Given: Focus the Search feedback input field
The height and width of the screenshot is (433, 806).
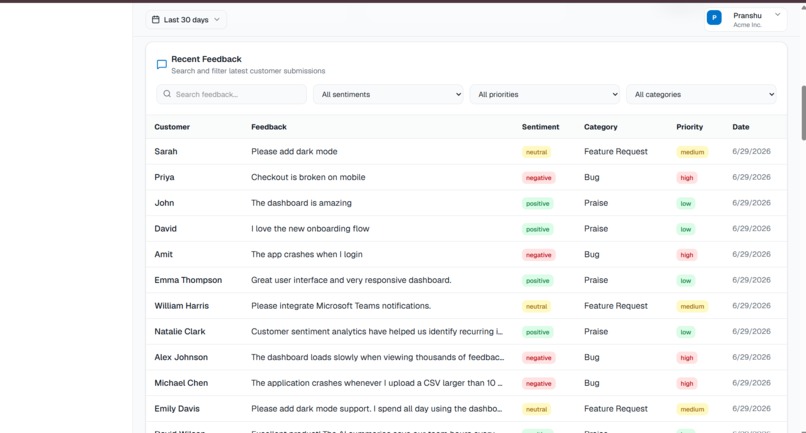Looking at the screenshot, I should tap(231, 94).
